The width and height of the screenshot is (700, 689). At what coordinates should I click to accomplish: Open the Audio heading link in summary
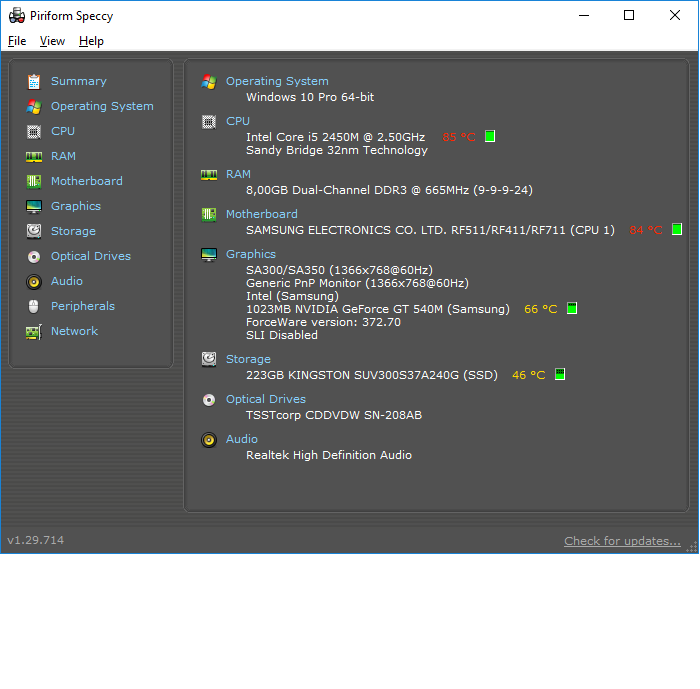click(242, 439)
